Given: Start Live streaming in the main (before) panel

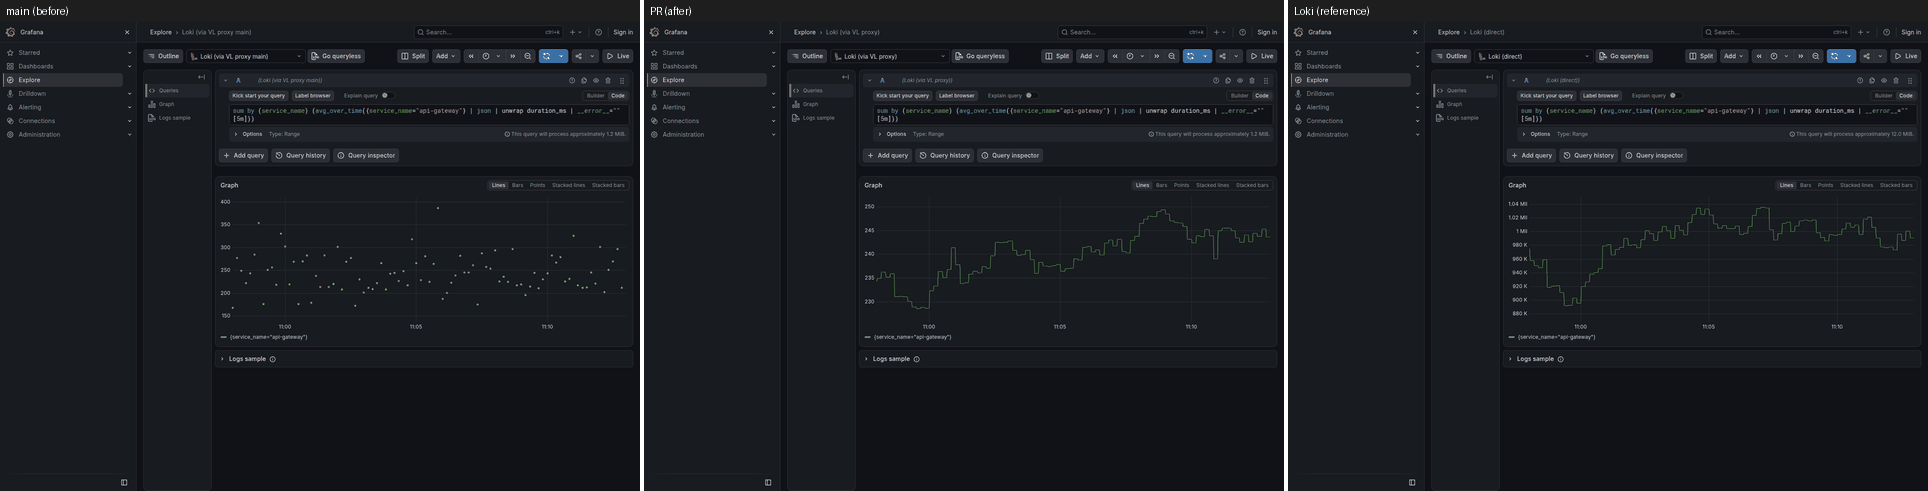Looking at the screenshot, I should point(618,56).
